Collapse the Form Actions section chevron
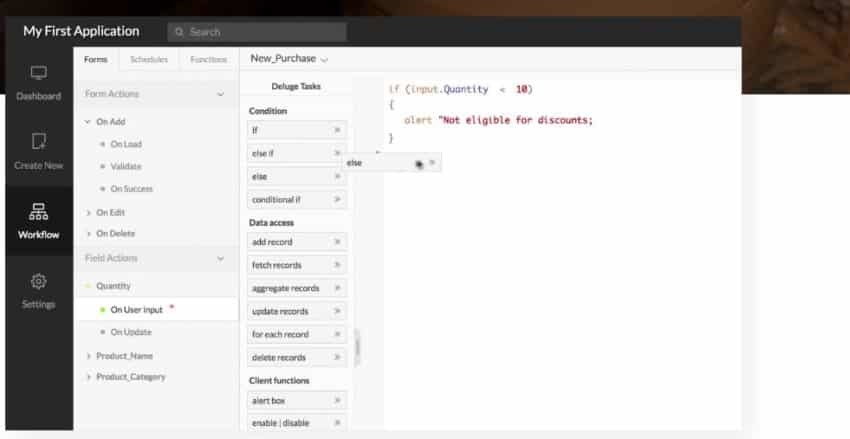The width and height of the screenshot is (850, 439). pyautogui.click(x=220, y=95)
